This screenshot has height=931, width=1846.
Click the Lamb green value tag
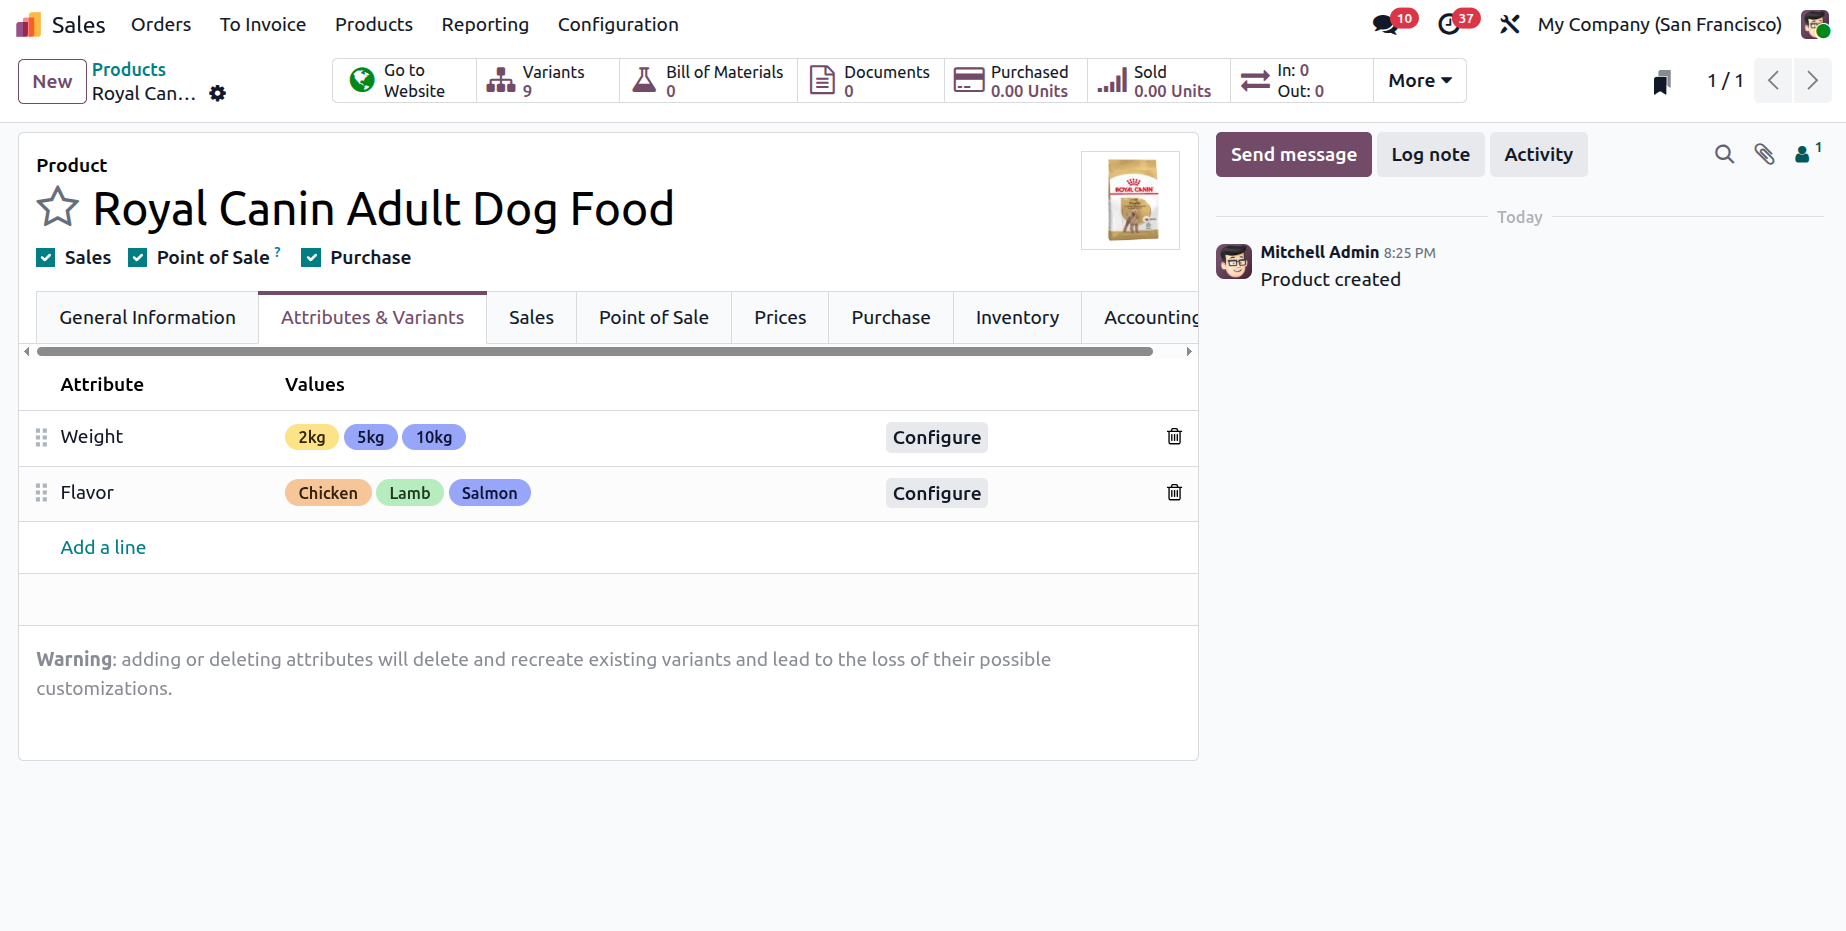point(410,493)
